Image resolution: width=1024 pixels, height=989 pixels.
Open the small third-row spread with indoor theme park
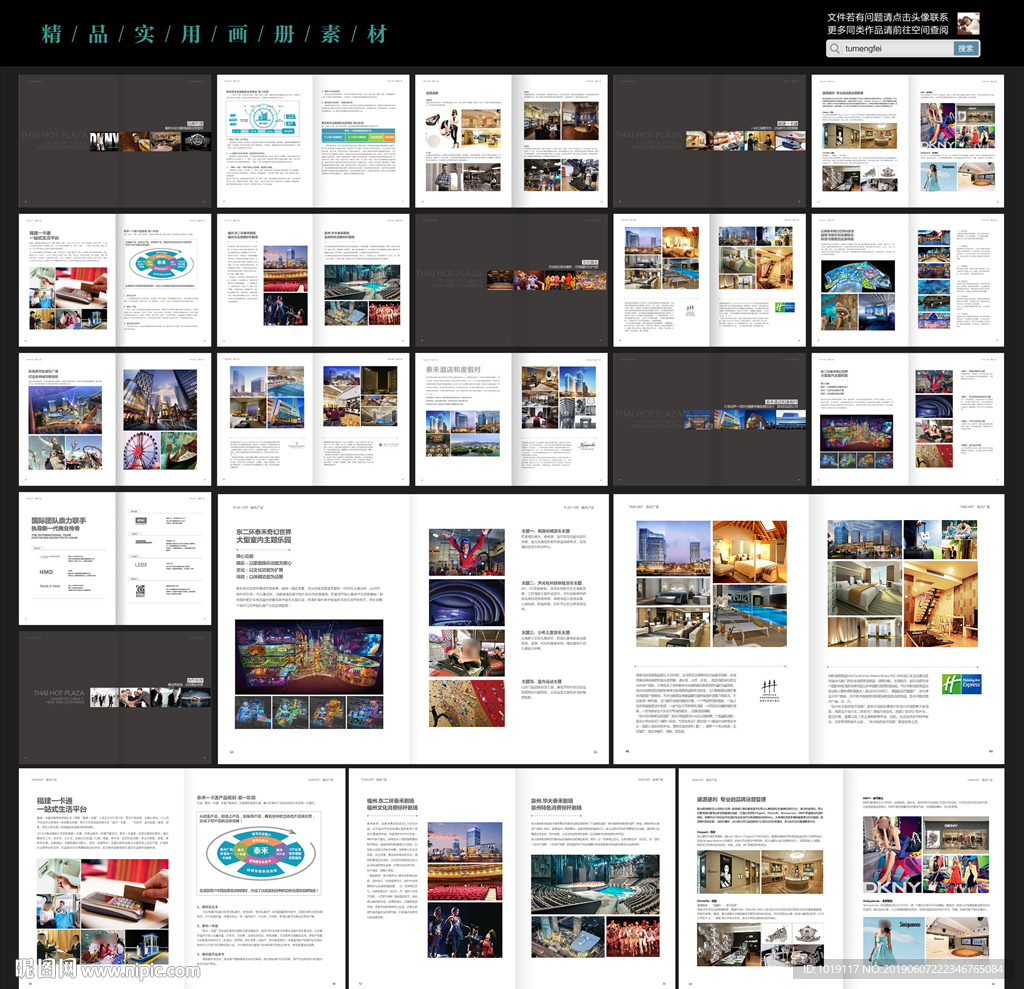tap(908, 419)
